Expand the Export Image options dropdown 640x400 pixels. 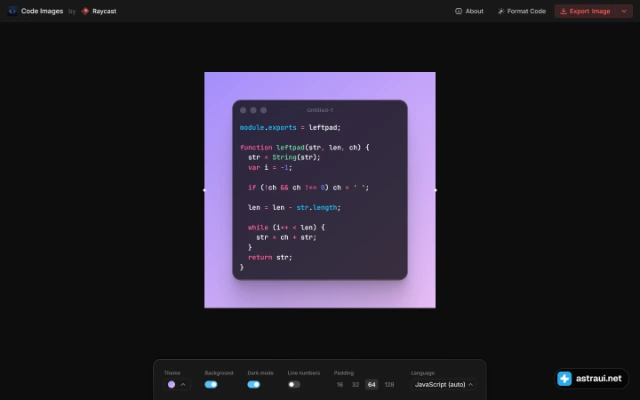tap(624, 11)
